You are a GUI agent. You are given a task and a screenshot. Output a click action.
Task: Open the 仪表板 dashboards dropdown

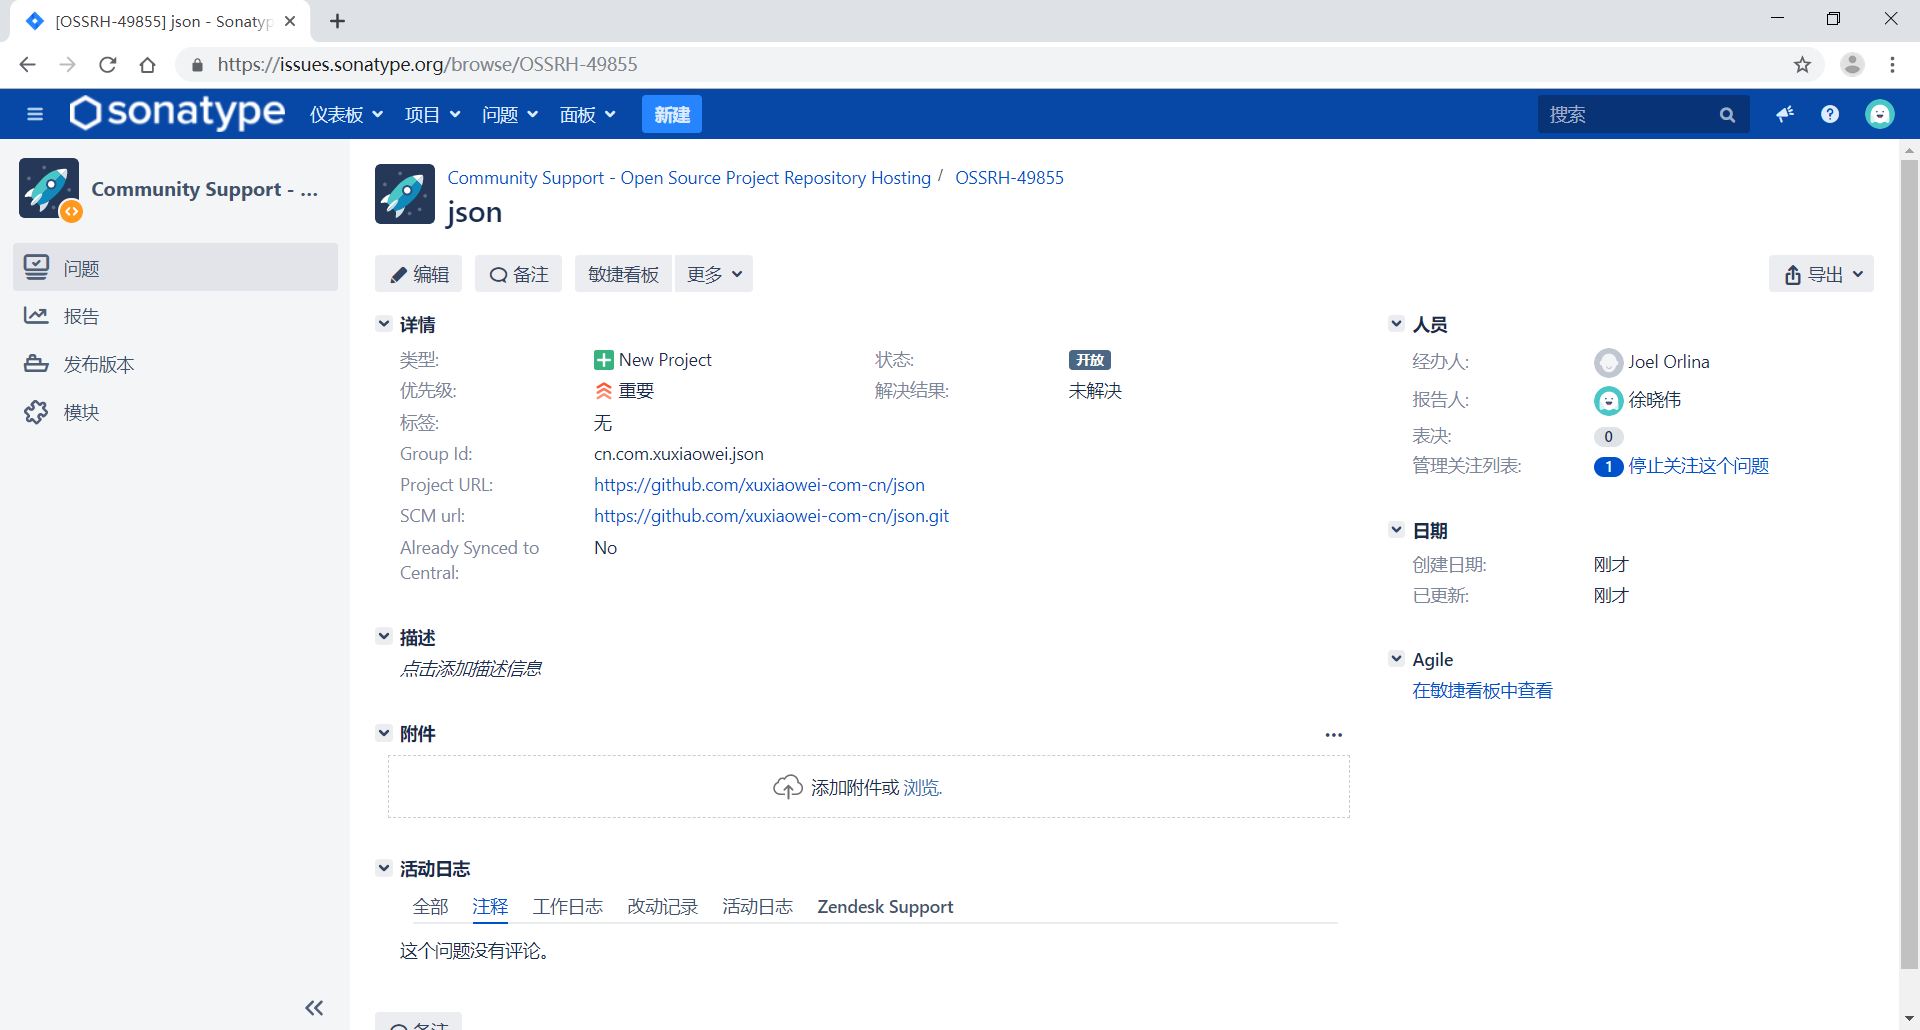point(346,114)
